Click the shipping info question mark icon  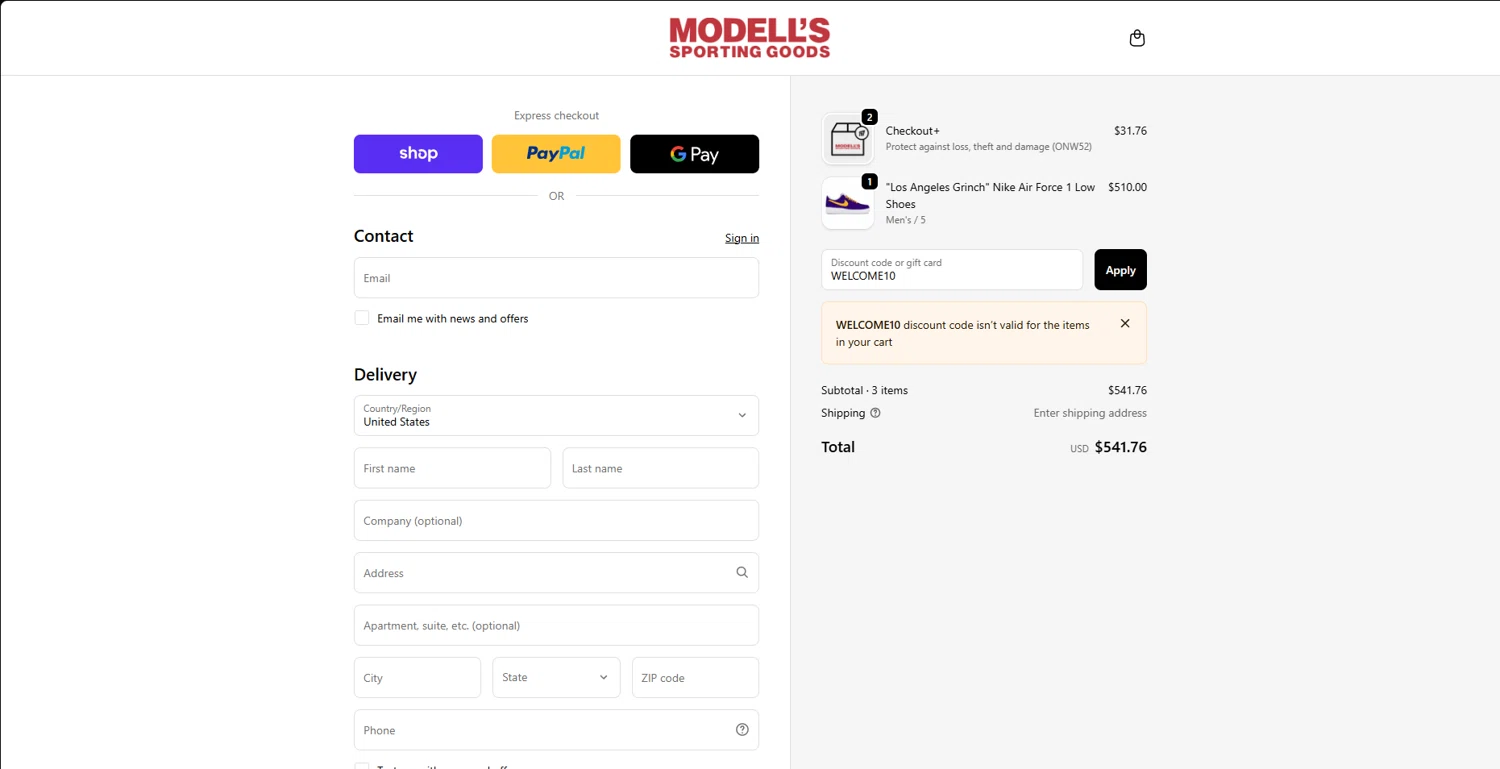click(x=876, y=413)
